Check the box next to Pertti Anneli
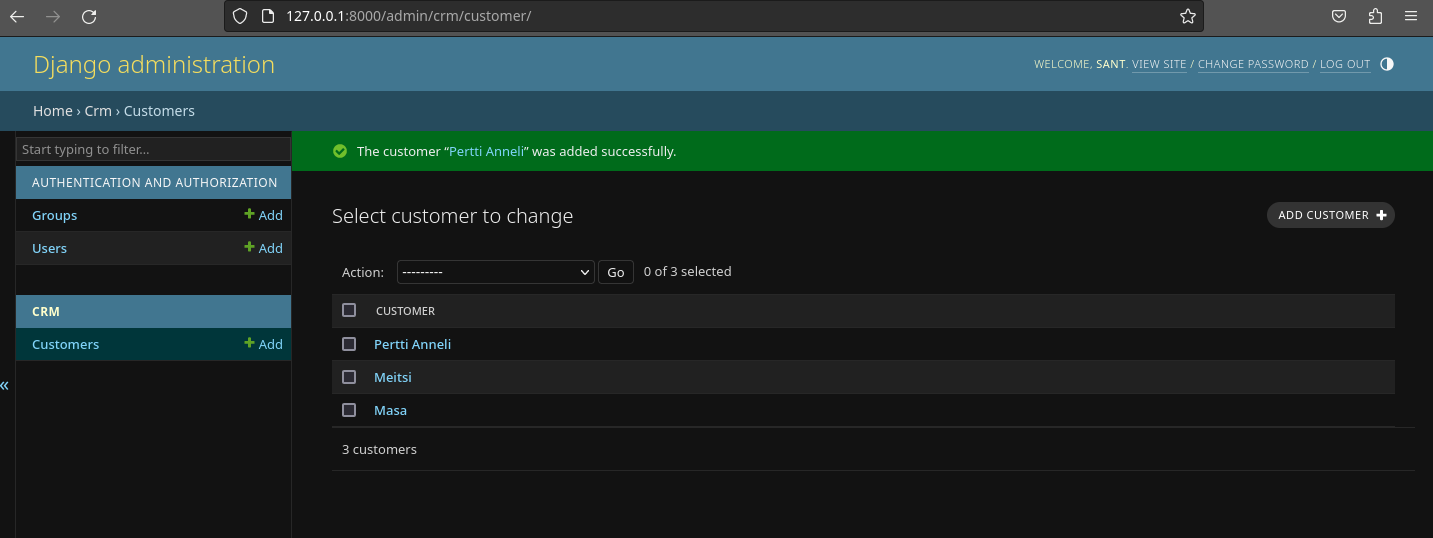The height and width of the screenshot is (538, 1433). point(349,344)
